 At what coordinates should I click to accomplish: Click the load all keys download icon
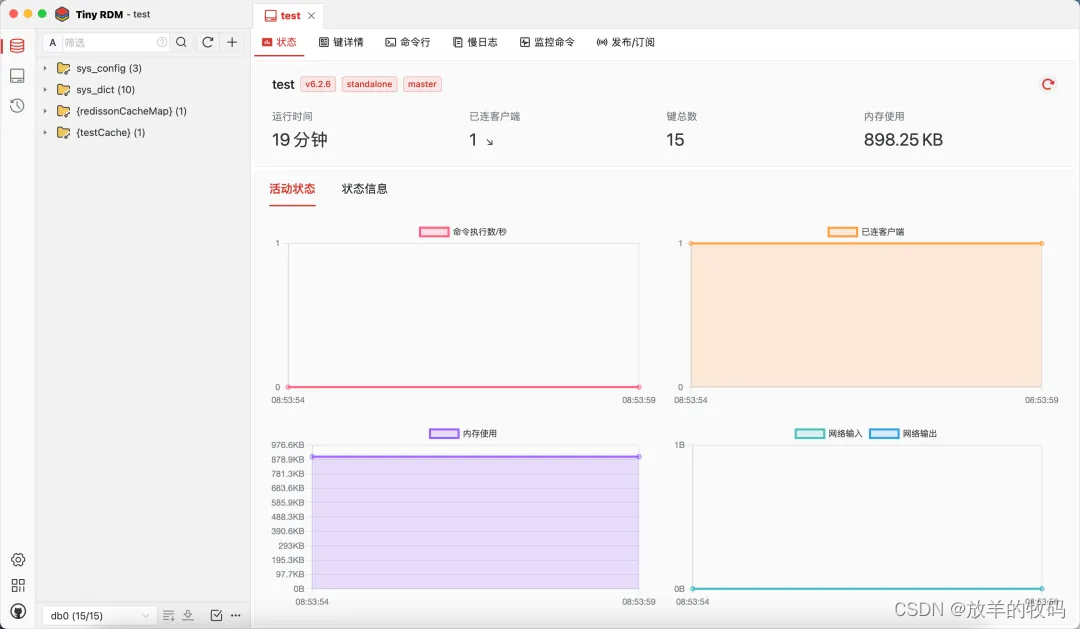point(188,615)
